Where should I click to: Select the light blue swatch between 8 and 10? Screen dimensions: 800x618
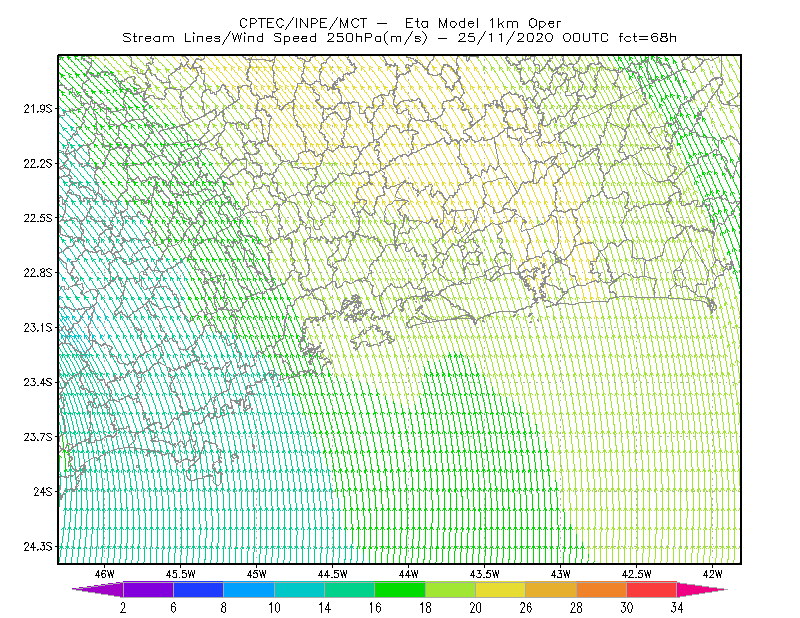click(249, 589)
